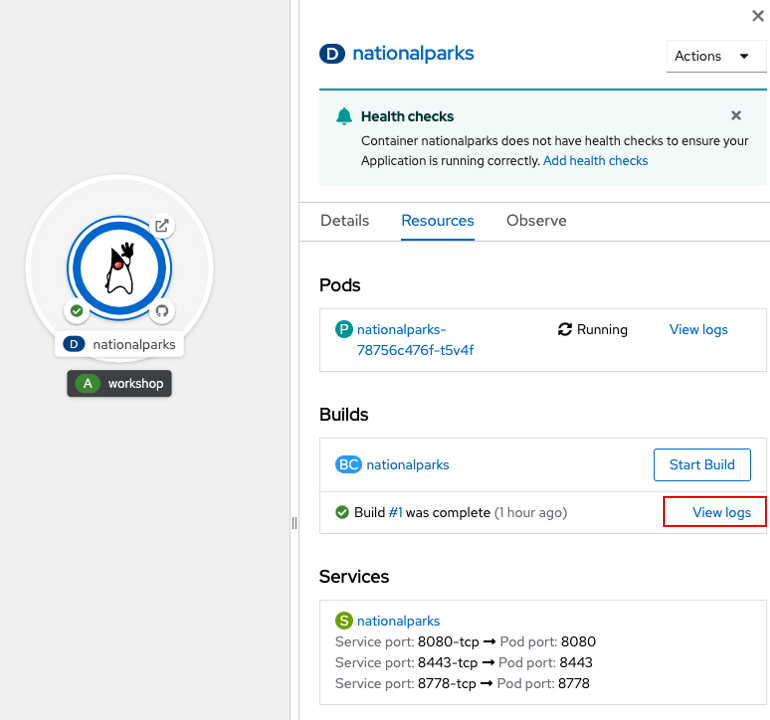Viewport: 770px width, 720px height.
Task: Click the Deployment D badge beside the title
Action: 332,54
